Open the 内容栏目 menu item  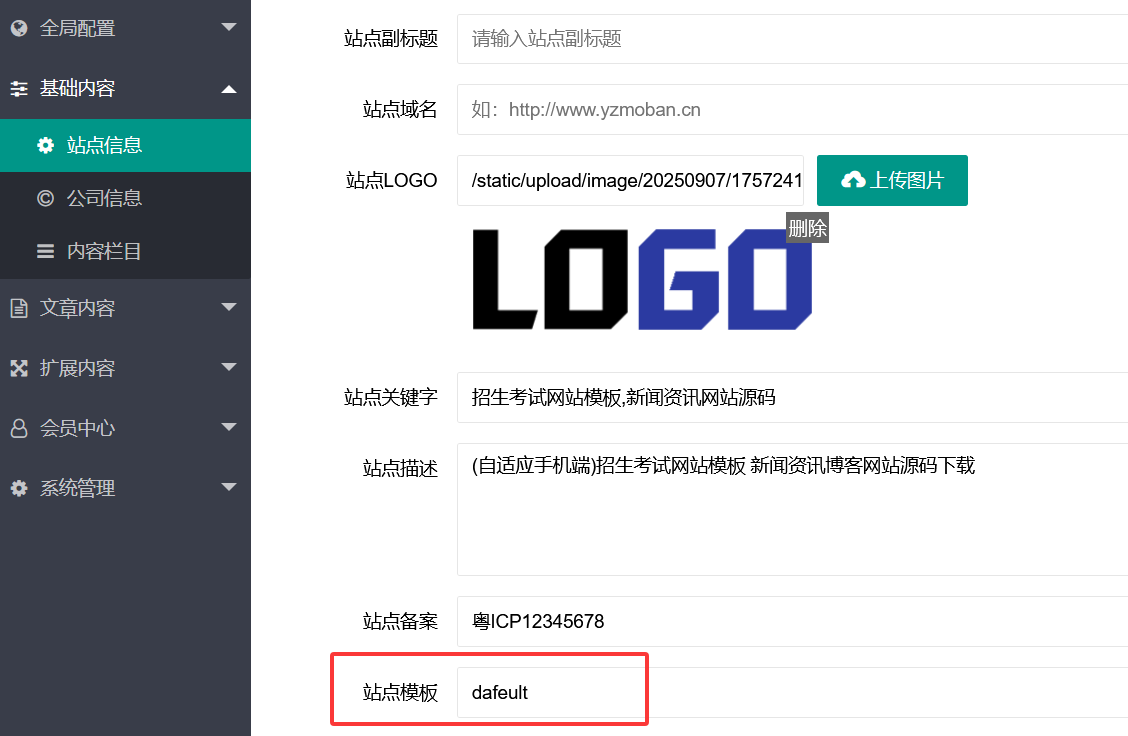click(104, 252)
